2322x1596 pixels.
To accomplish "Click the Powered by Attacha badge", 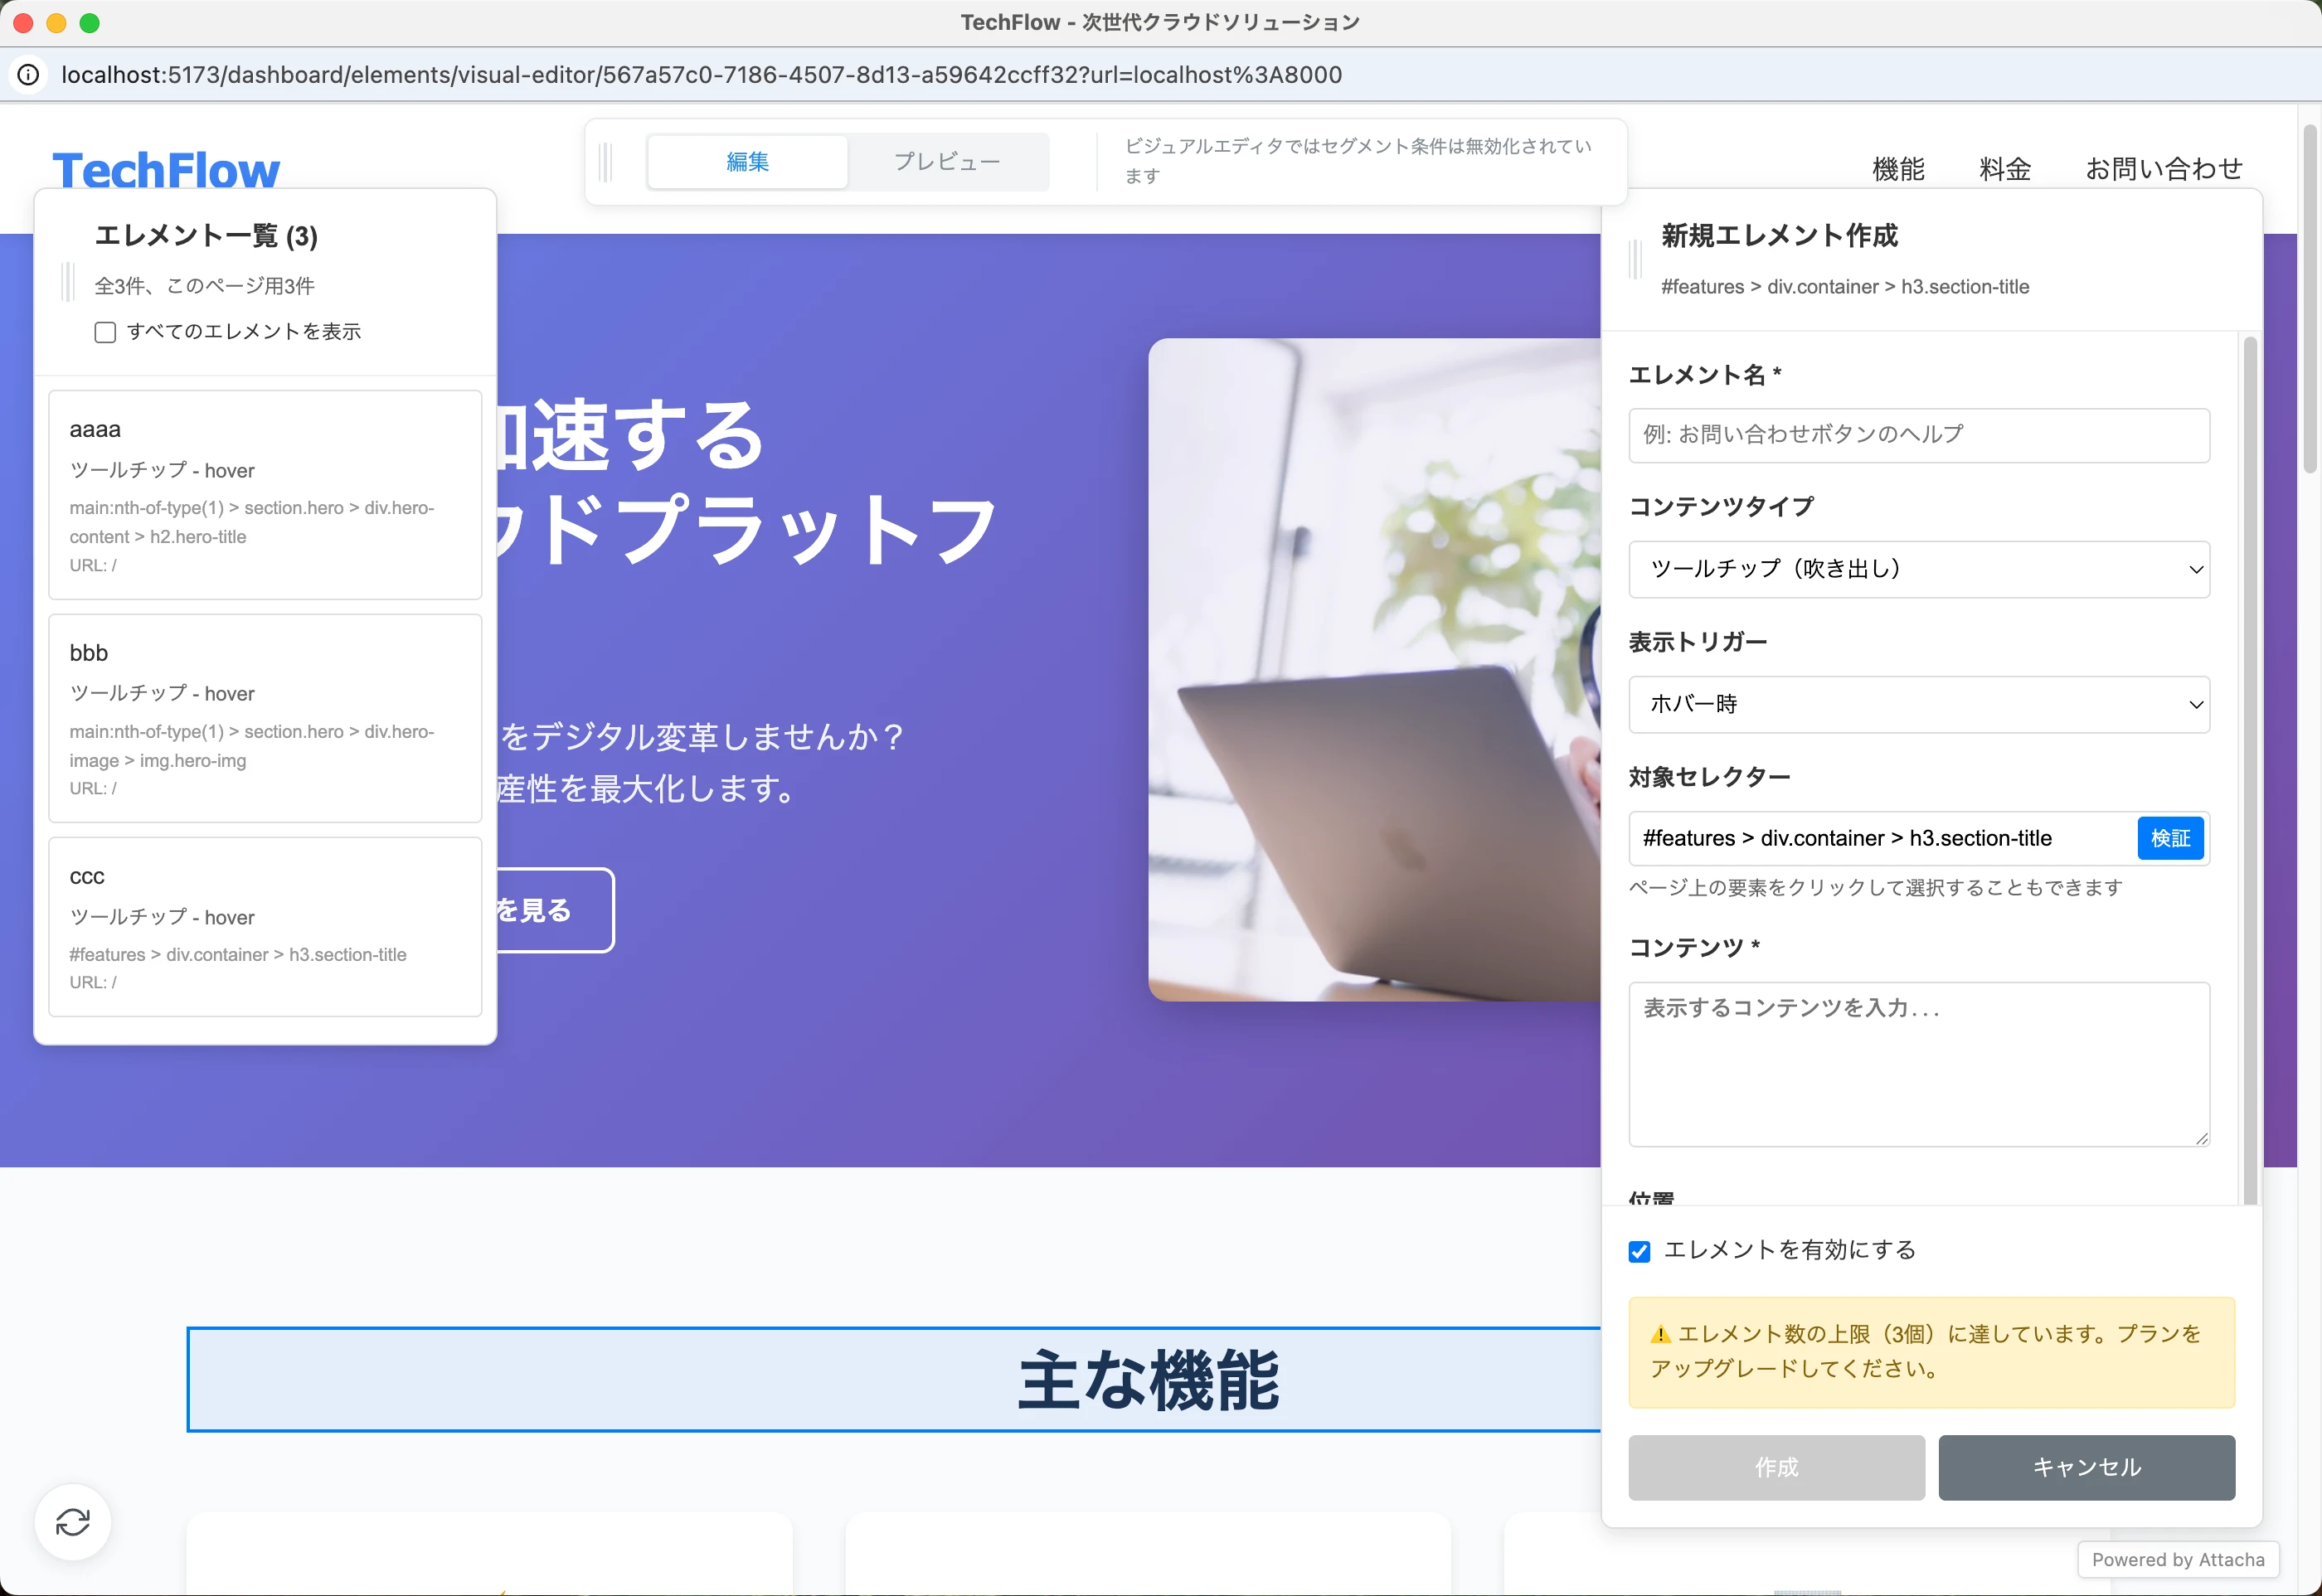I will 2178,1559.
